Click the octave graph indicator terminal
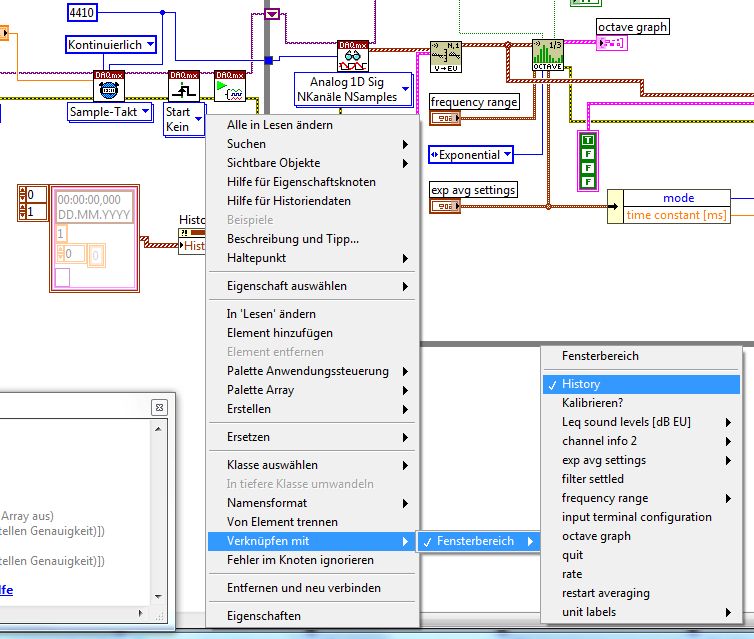The image size is (754, 639). 612,43
